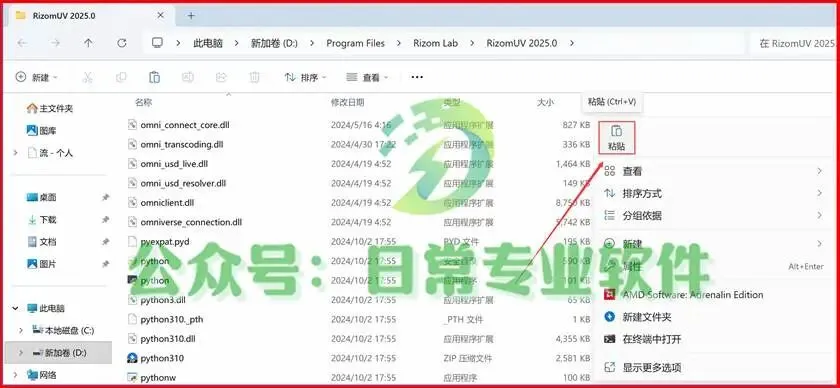Click the Cut scissors toolbar icon

(87, 78)
